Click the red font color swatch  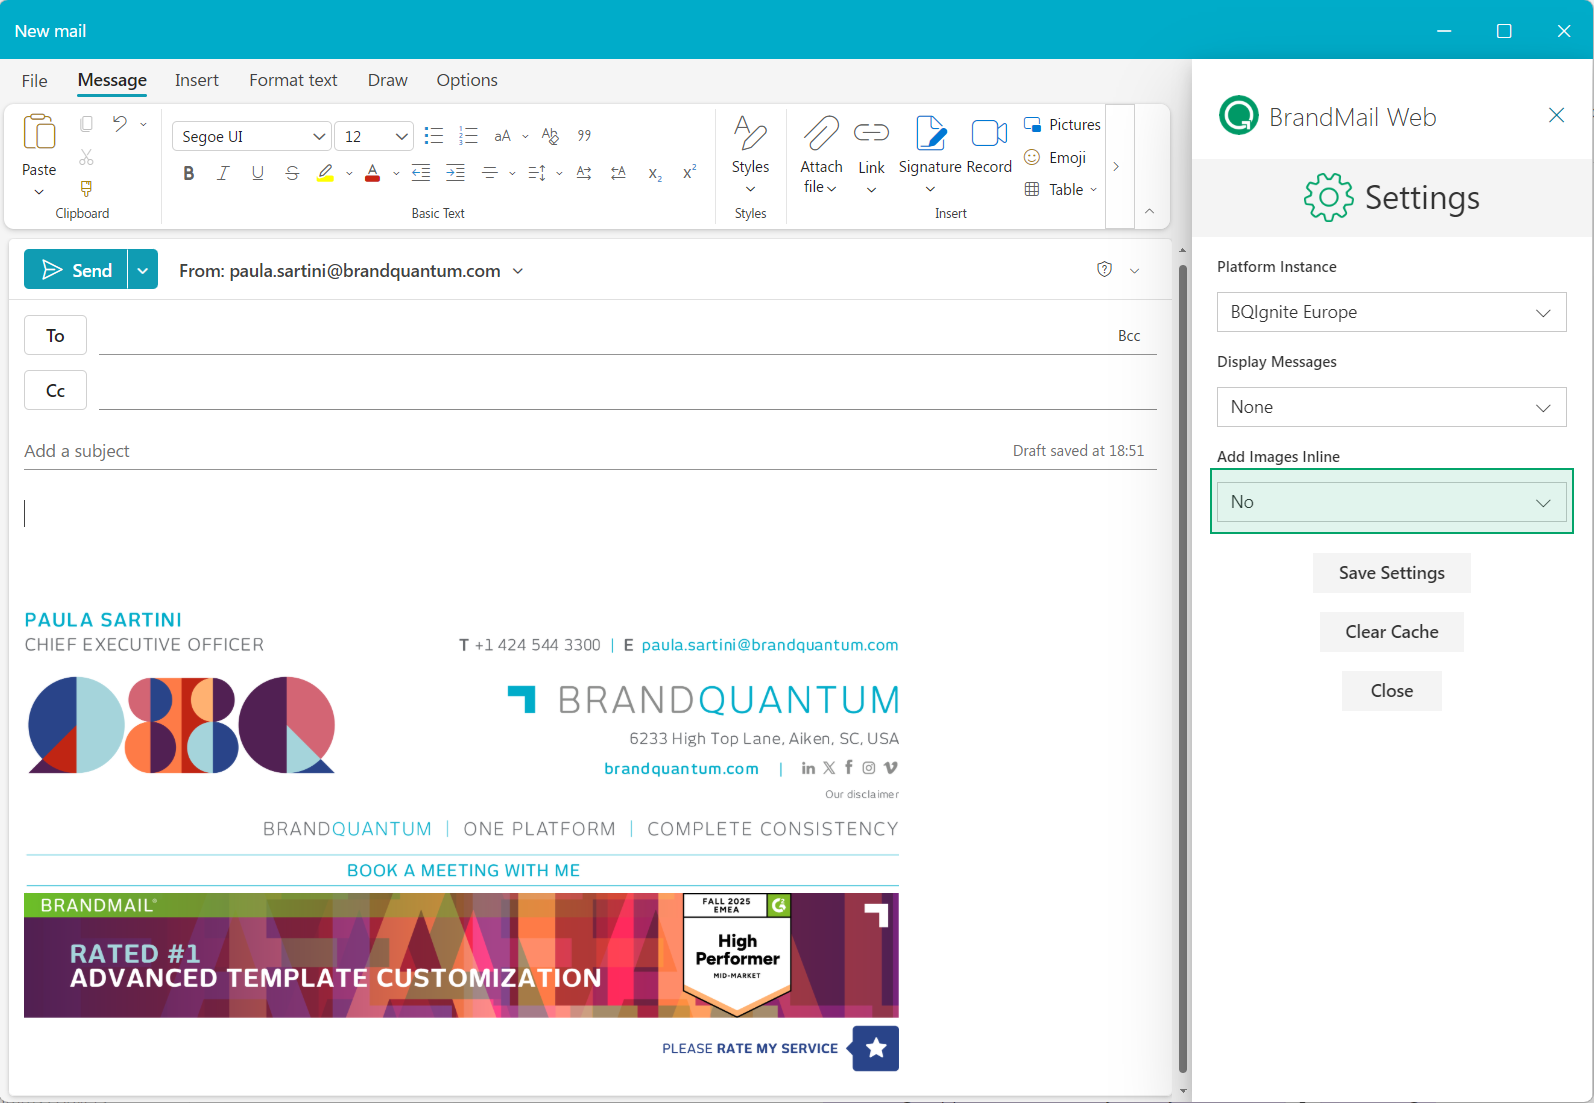[372, 174]
